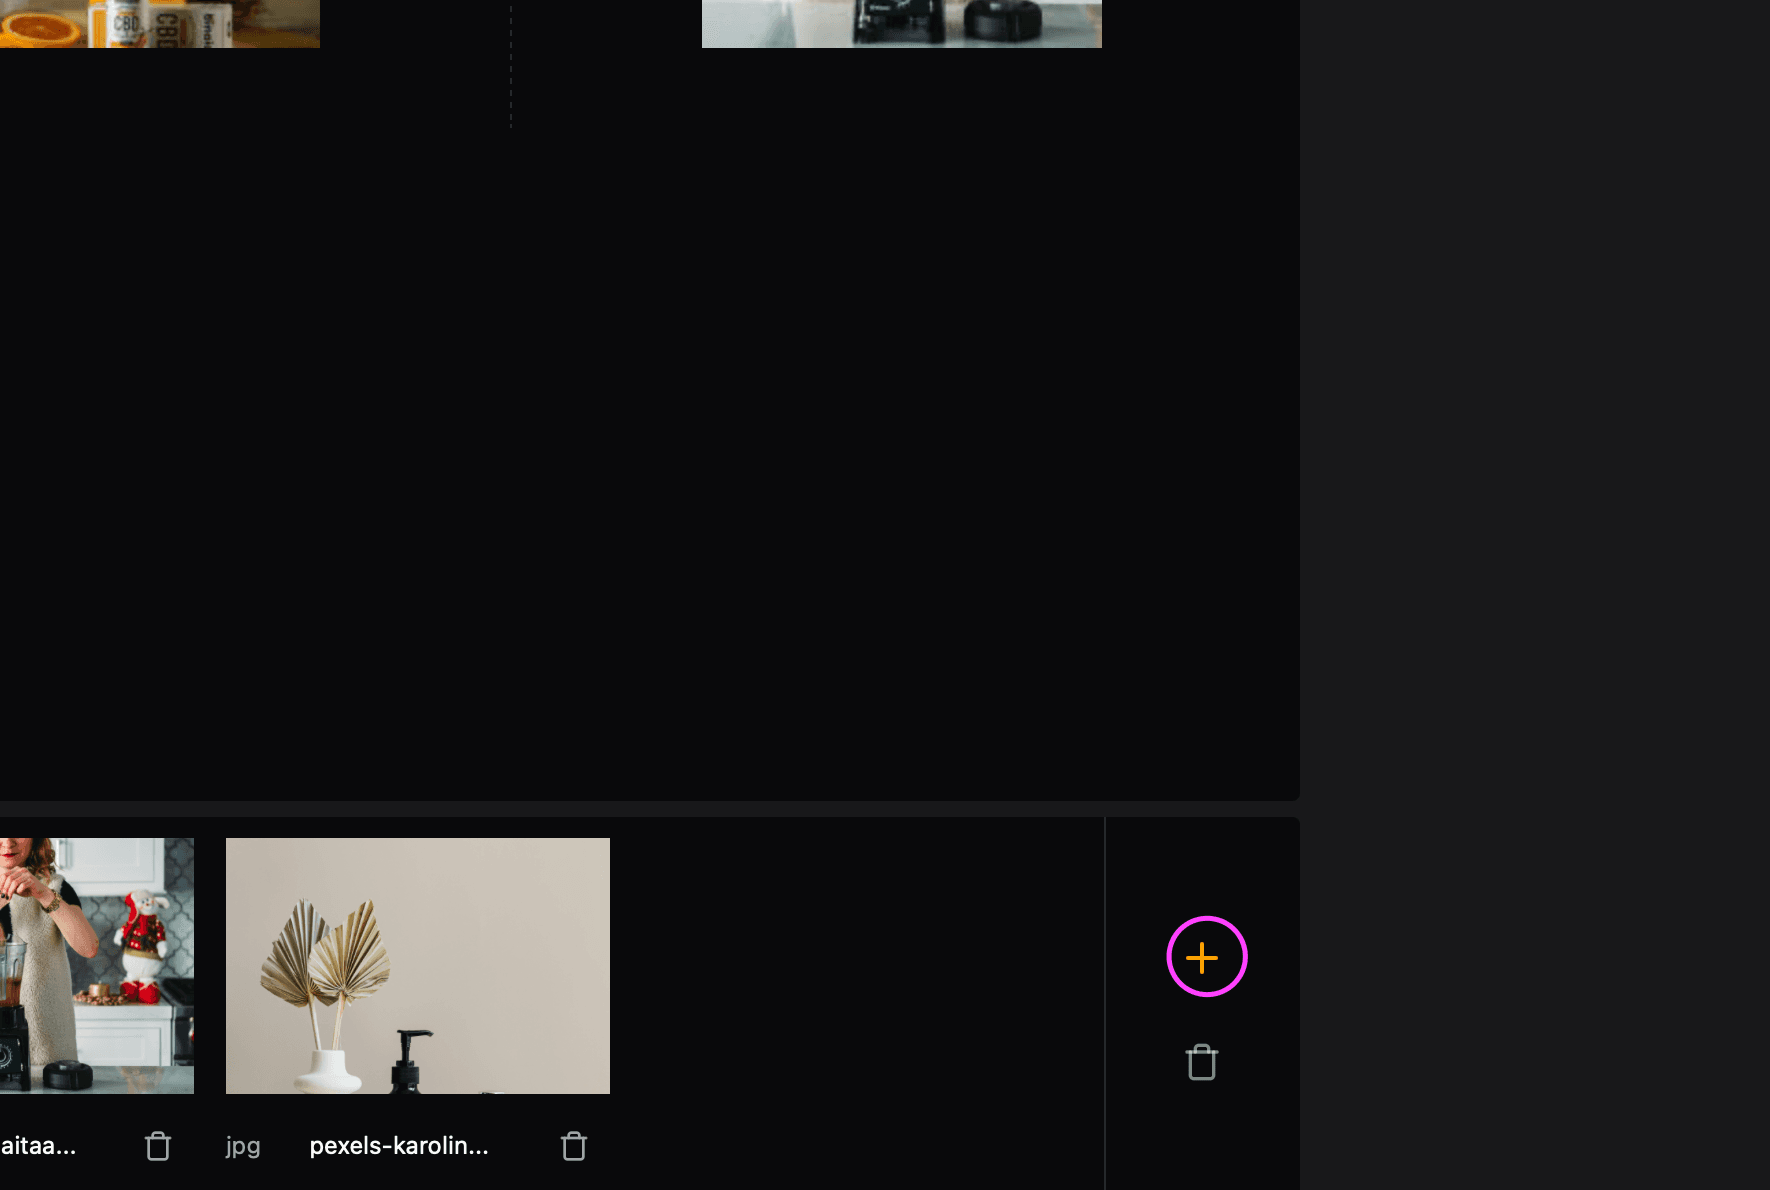Open the right-side actions panel
This screenshot has height=1190, width=1770.
pos(1202,1000)
